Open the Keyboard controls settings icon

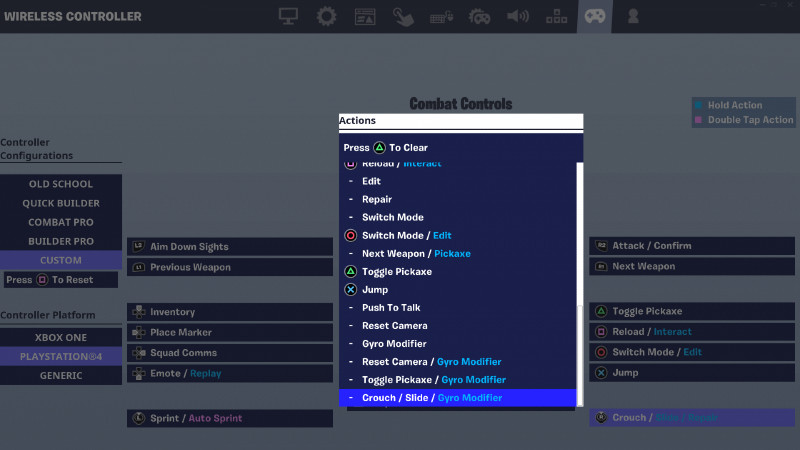441,17
